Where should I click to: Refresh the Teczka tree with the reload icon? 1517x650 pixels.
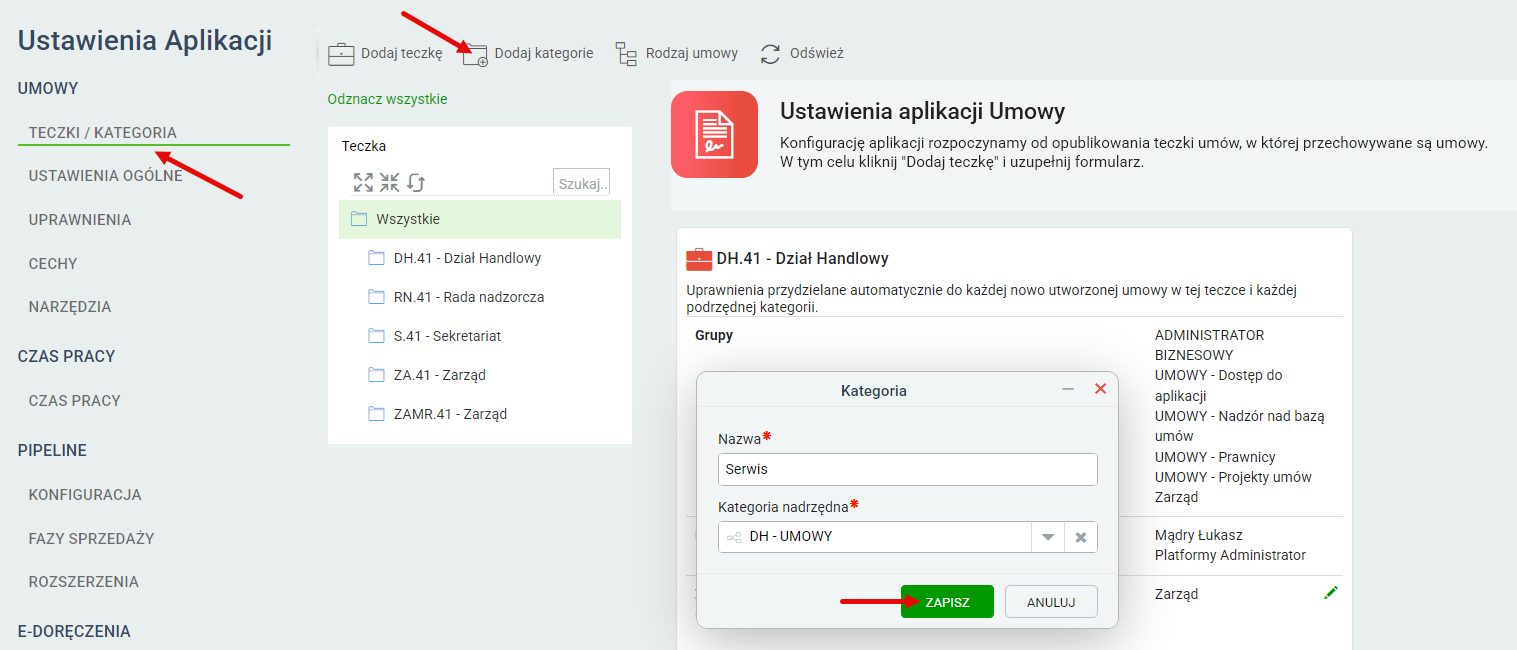(416, 182)
